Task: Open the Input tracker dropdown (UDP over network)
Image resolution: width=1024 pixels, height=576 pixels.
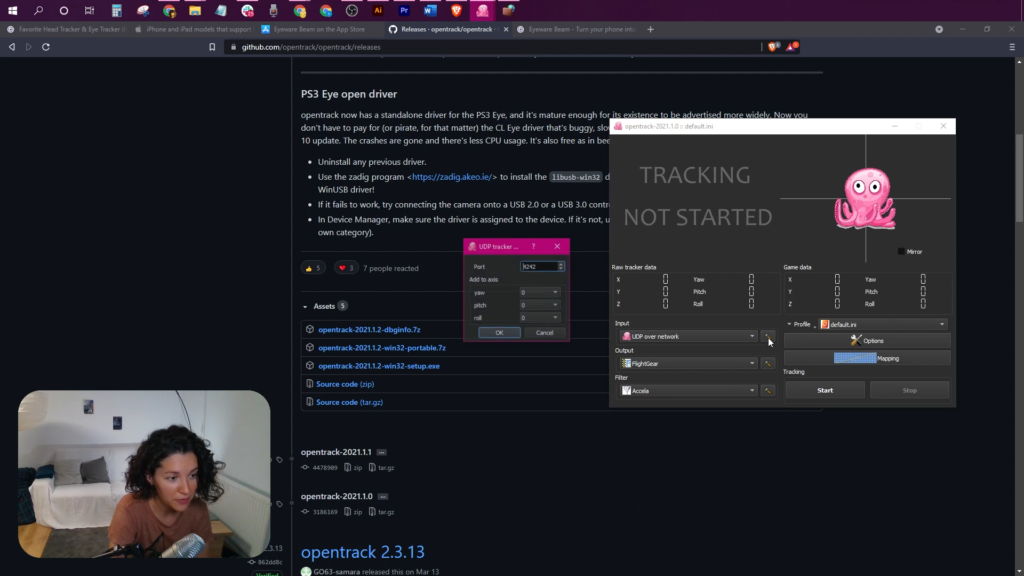Action: (688, 336)
